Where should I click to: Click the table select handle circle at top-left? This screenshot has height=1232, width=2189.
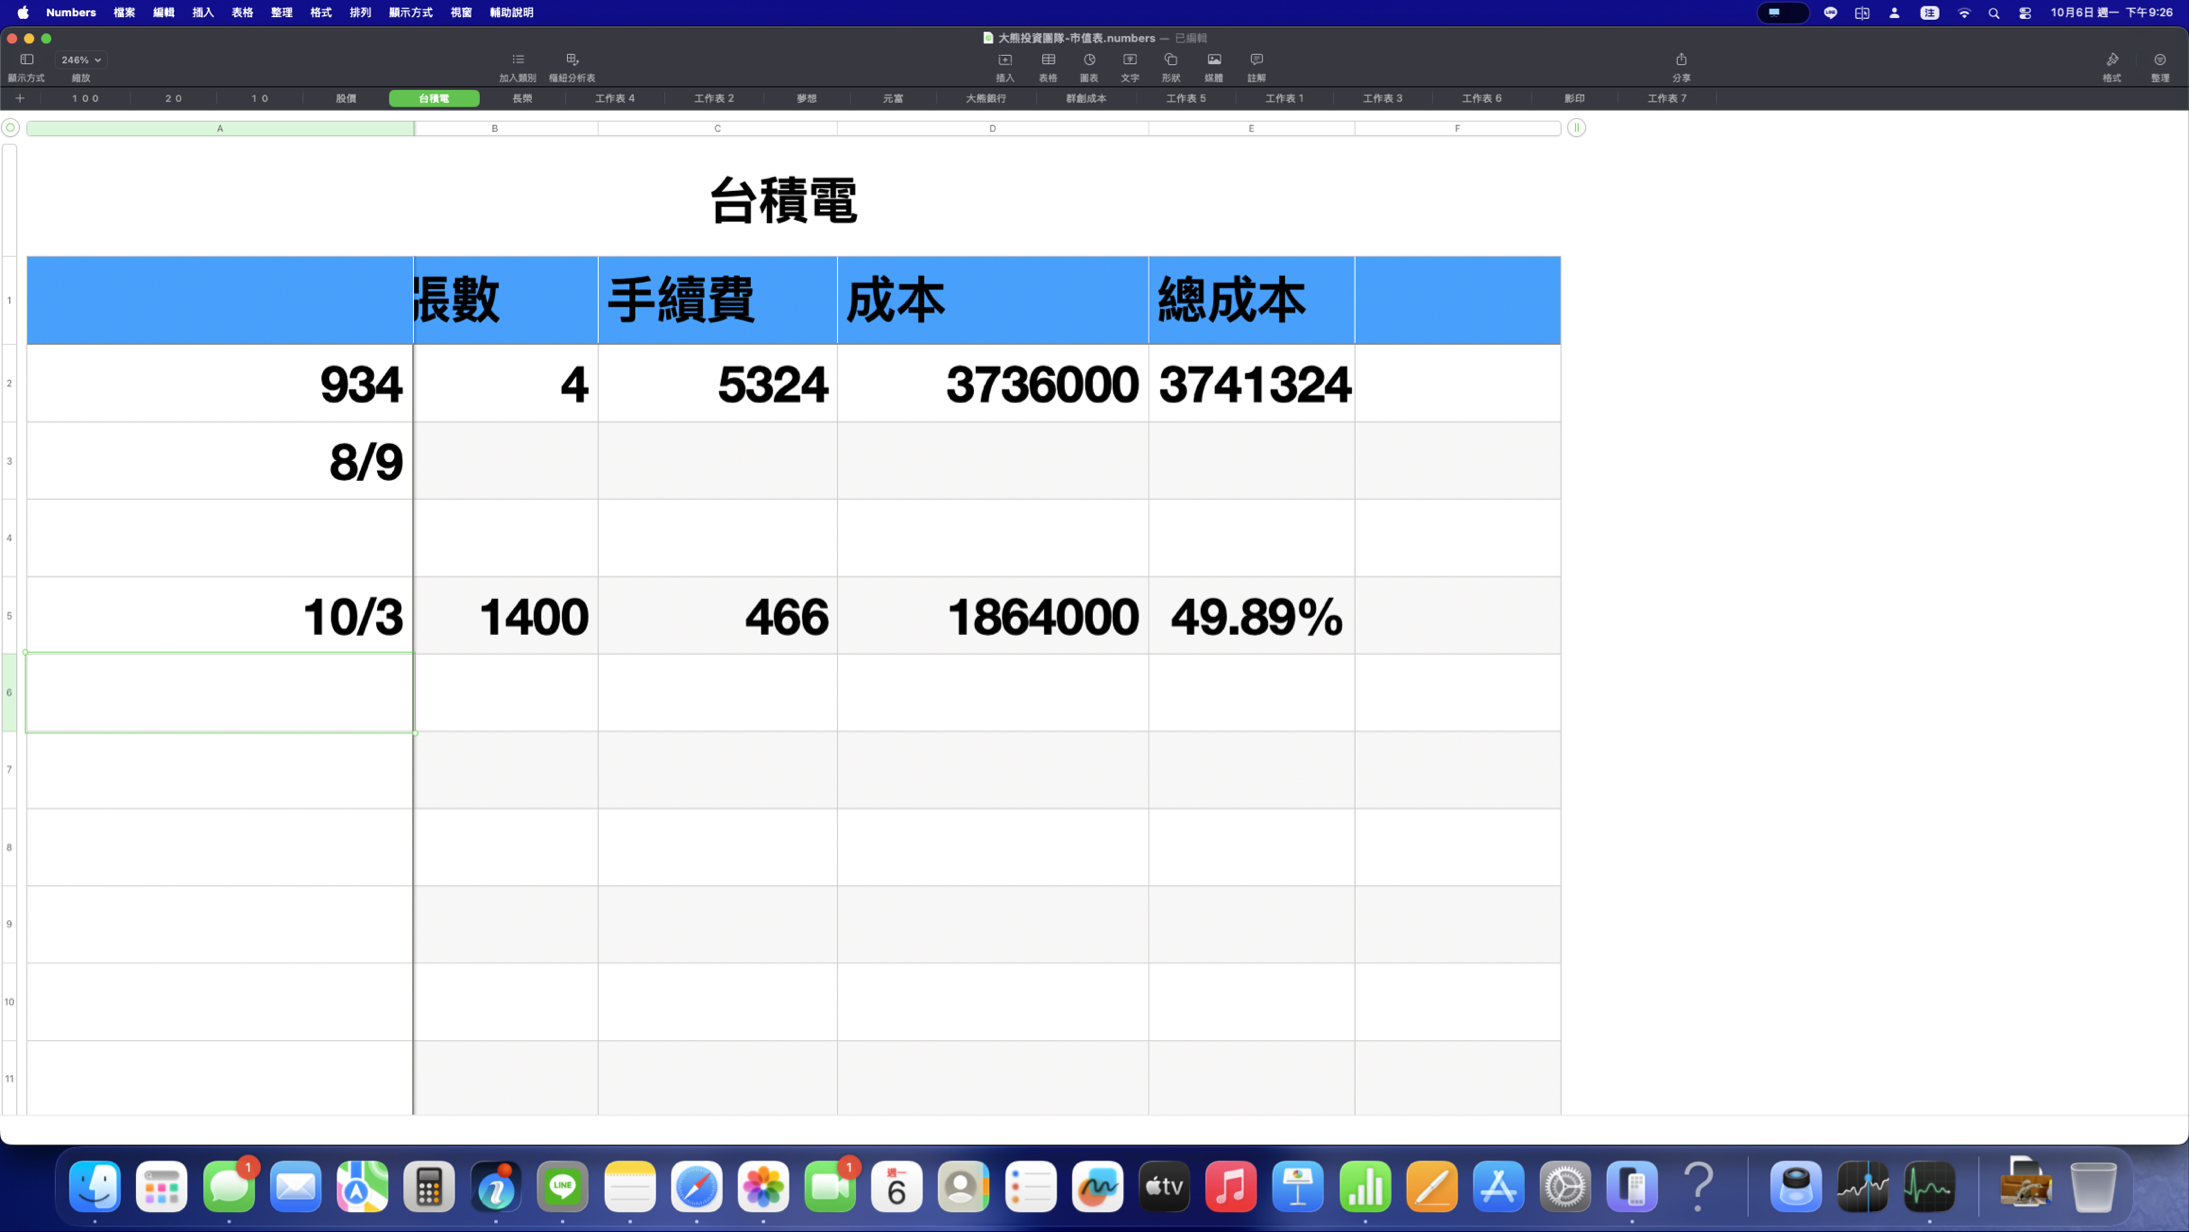11,128
